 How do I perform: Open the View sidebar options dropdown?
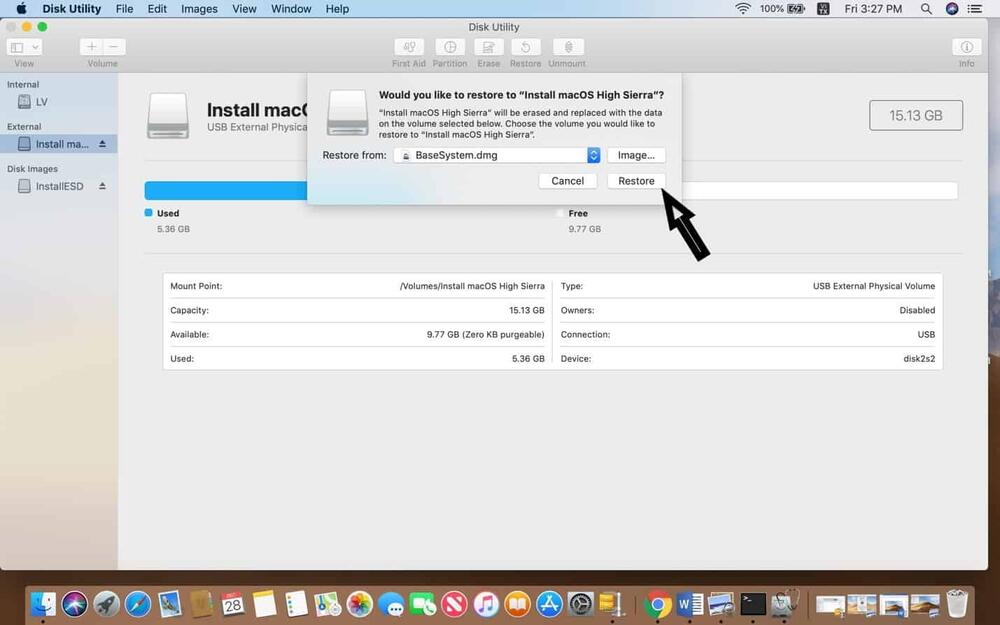pos(24,47)
